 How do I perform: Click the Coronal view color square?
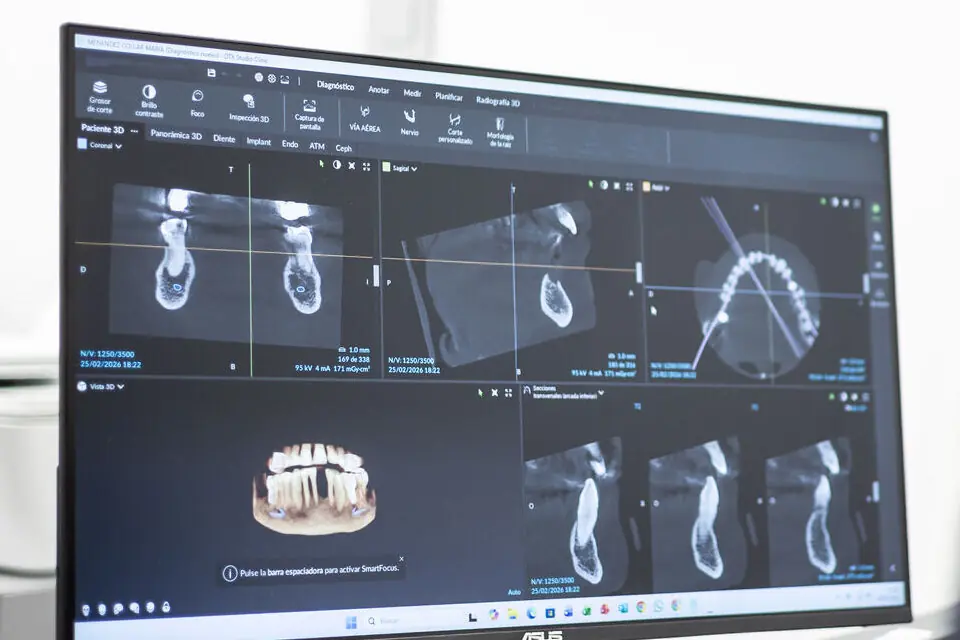tap(82, 144)
